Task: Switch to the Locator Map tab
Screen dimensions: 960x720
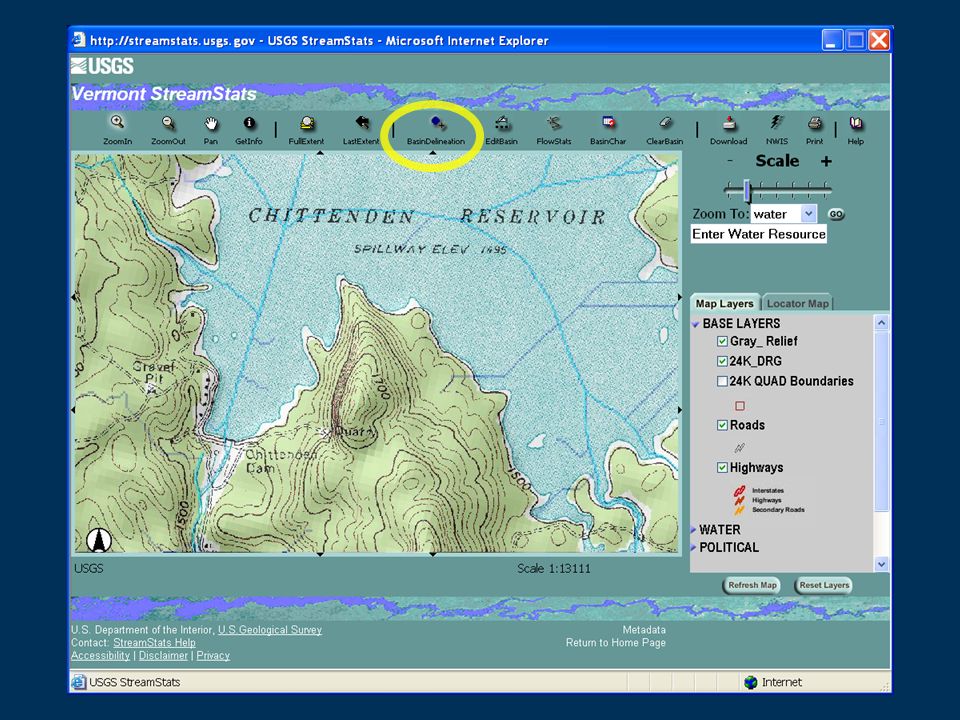Action: (797, 303)
